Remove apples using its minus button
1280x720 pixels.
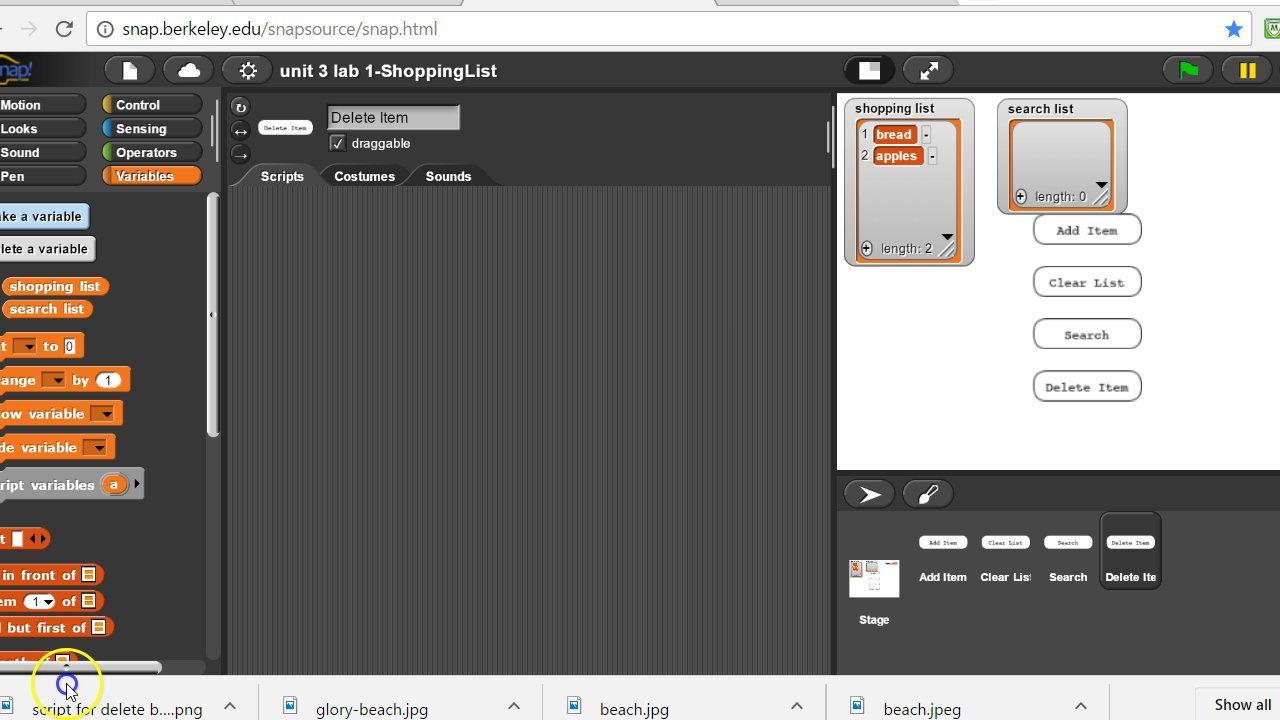point(932,156)
